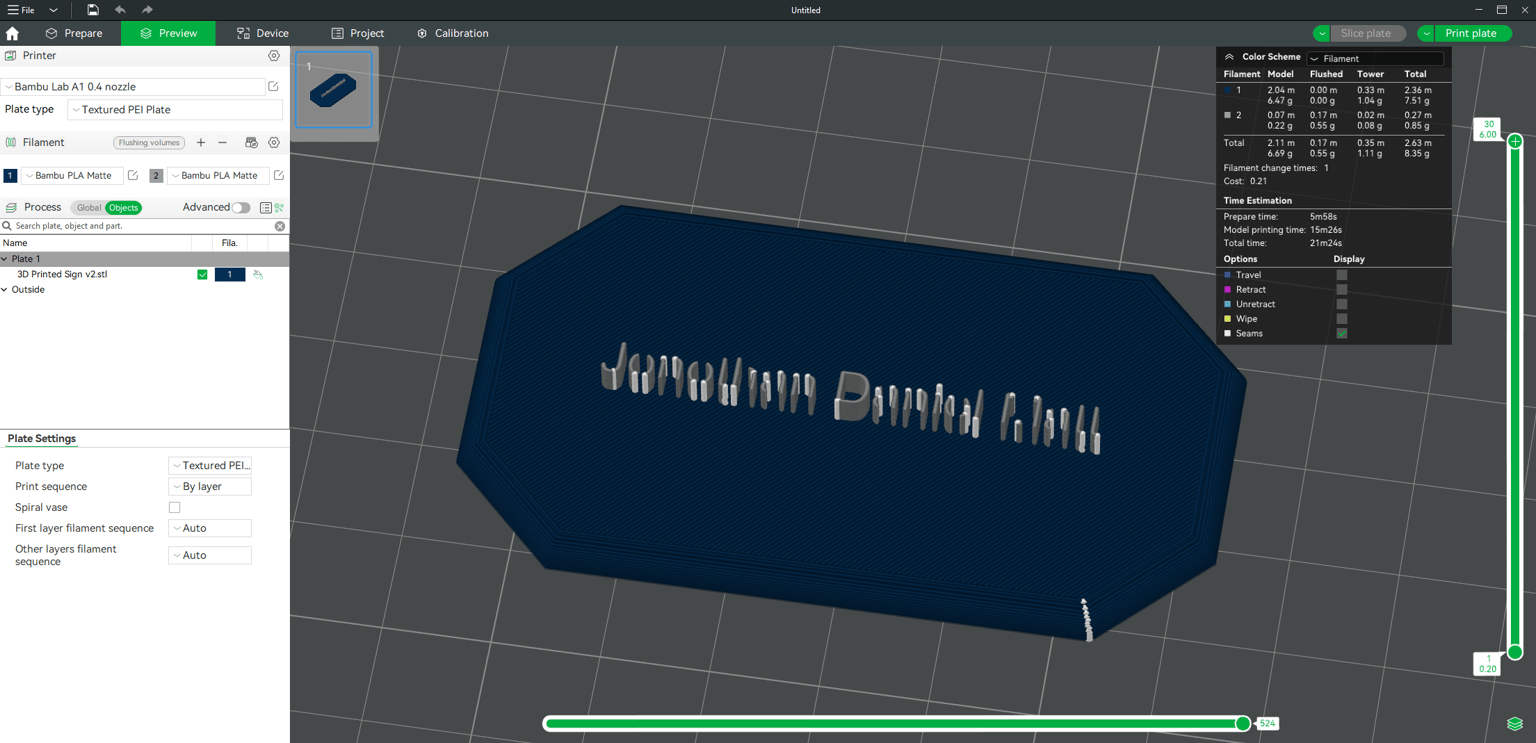This screenshot has width=1536, height=743.
Task: Click filament number cell for 3D Printed Sign
Action: [230, 274]
